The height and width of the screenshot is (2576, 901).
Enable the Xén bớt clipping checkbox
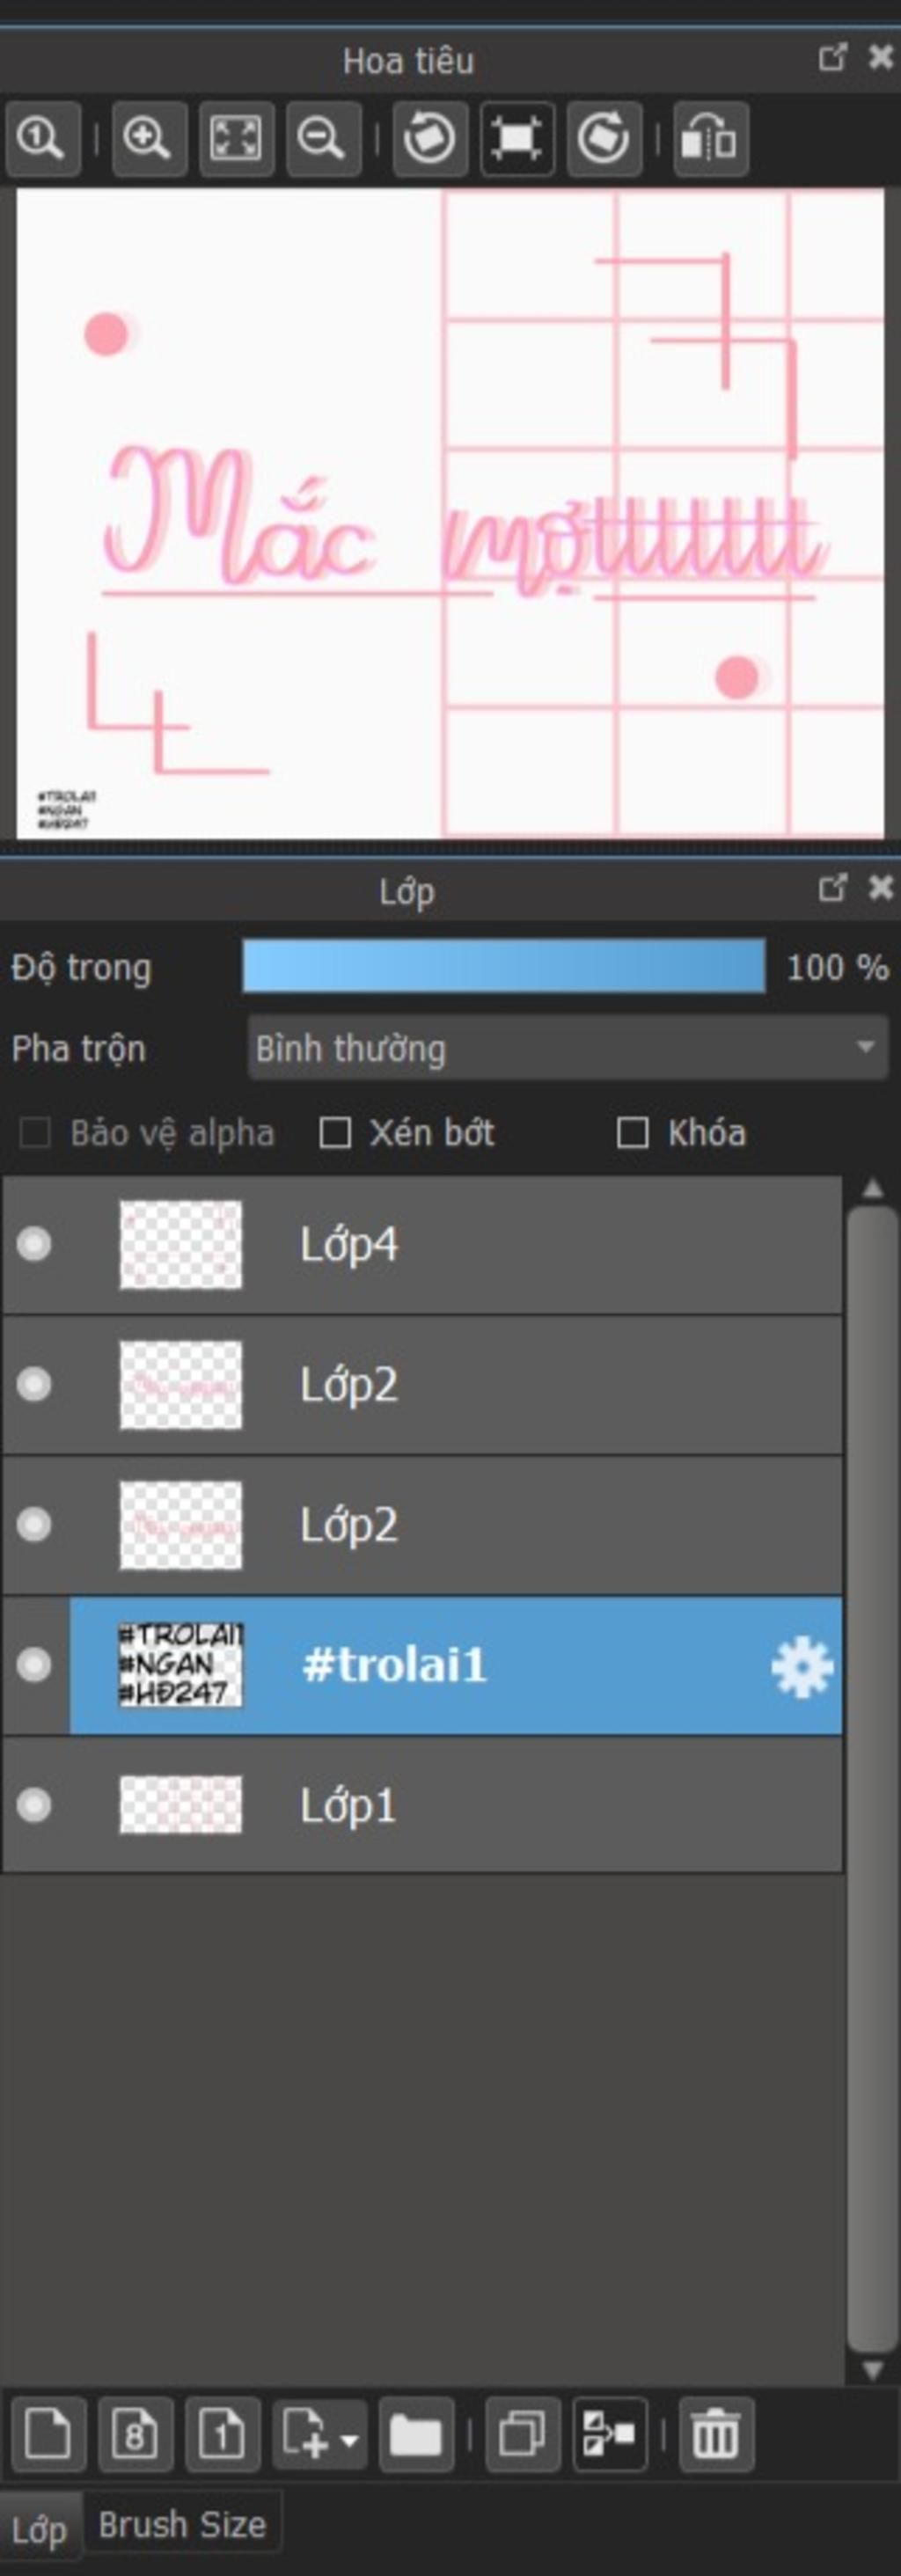(335, 1133)
